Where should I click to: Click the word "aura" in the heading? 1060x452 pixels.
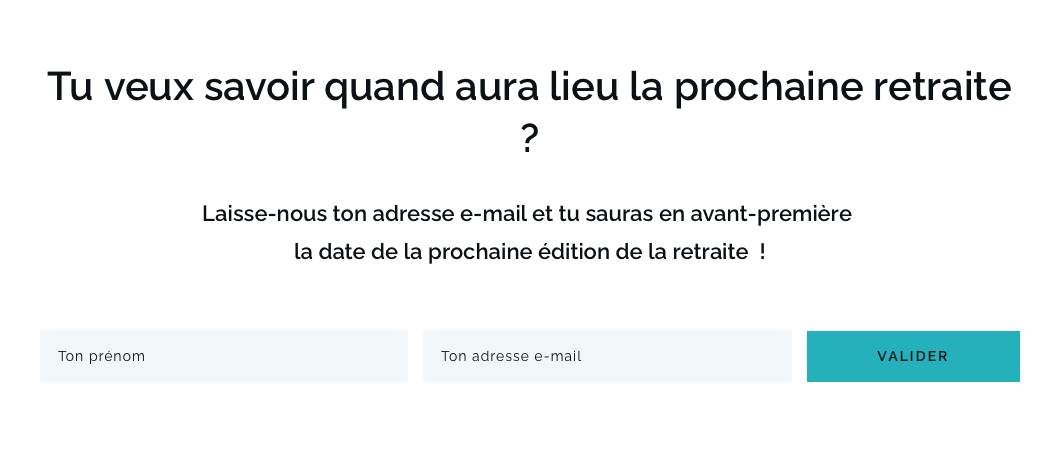coord(496,88)
